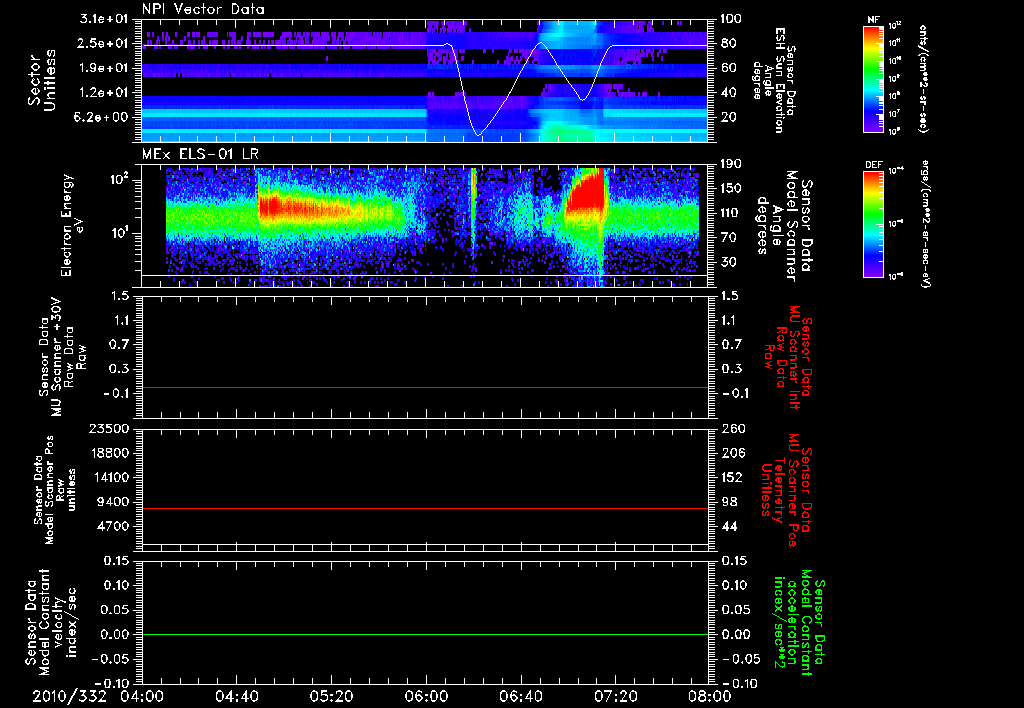Click the 260 telemetry axis tick
Image resolution: width=1024 pixels, height=708 pixels.
tap(732, 428)
